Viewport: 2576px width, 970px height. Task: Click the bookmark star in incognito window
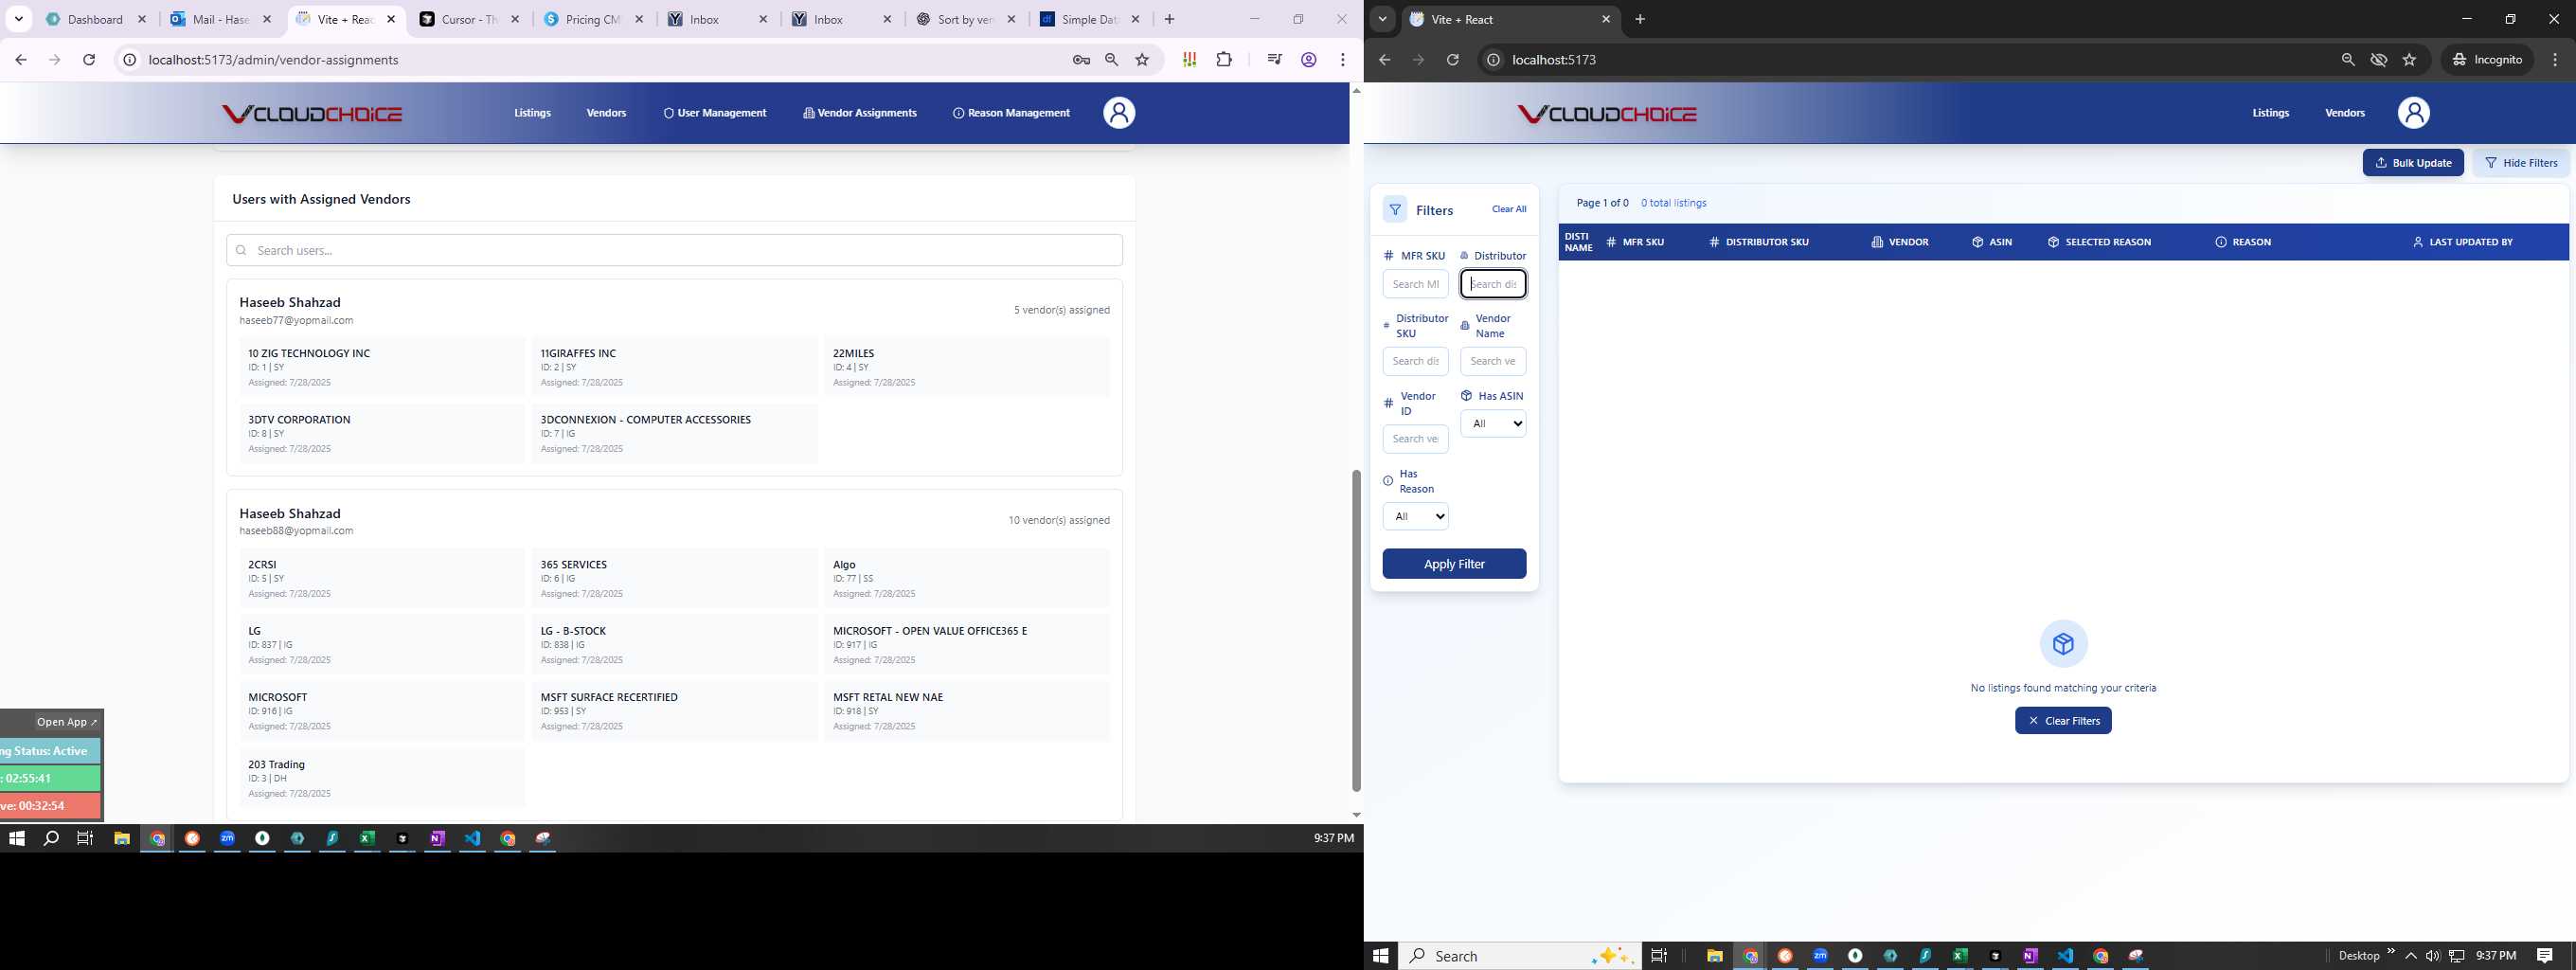coord(2409,60)
